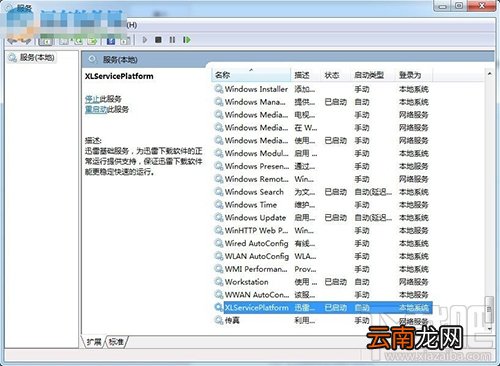Viewport: 500px width, 366px height.
Task: Click 电视... description of Windows Media service
Action: [304, 115]
